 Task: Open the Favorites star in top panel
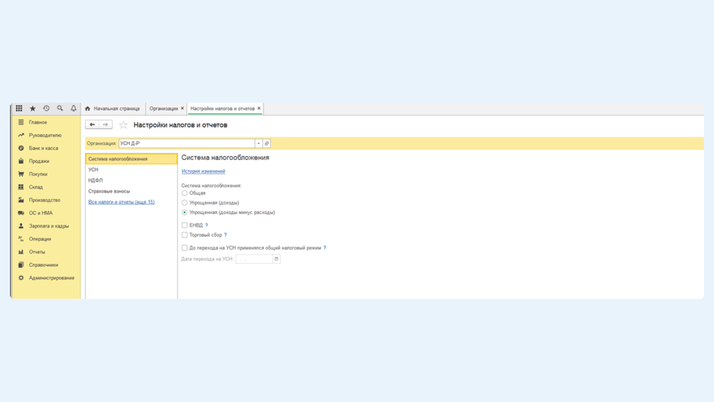(32, 108)
